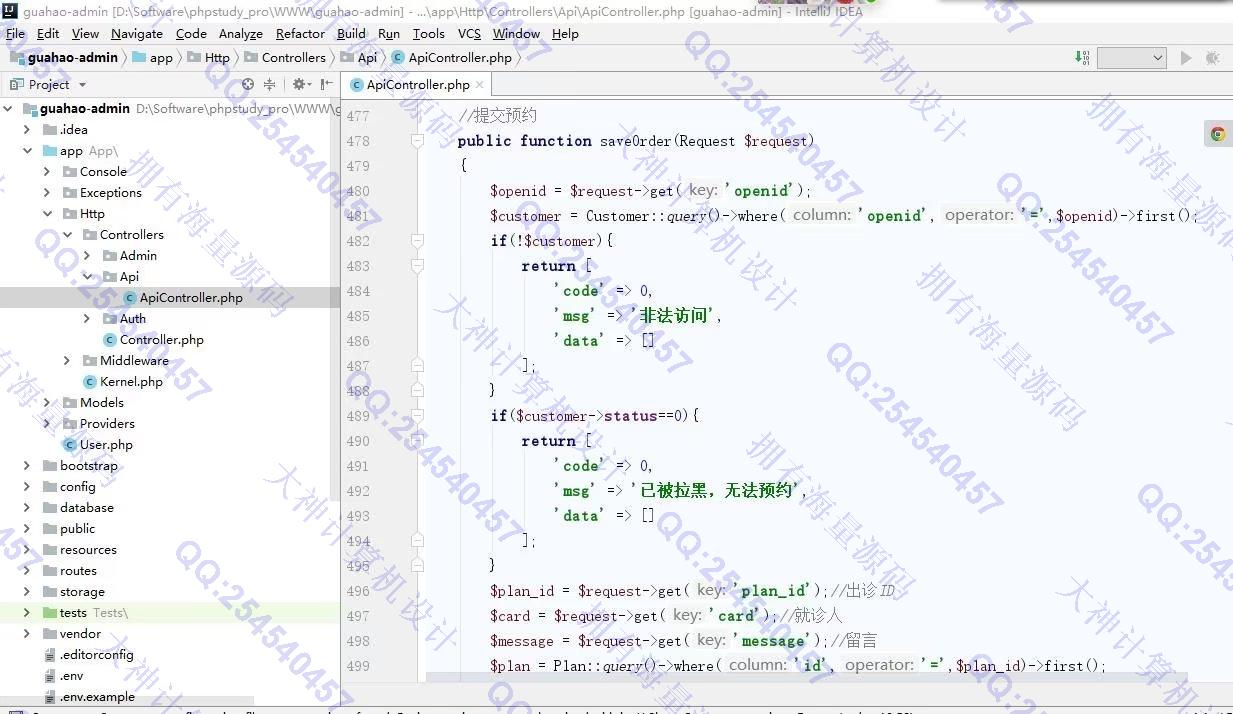
Task: Close the ApiController.php editor tab
Action: [480, 85]
